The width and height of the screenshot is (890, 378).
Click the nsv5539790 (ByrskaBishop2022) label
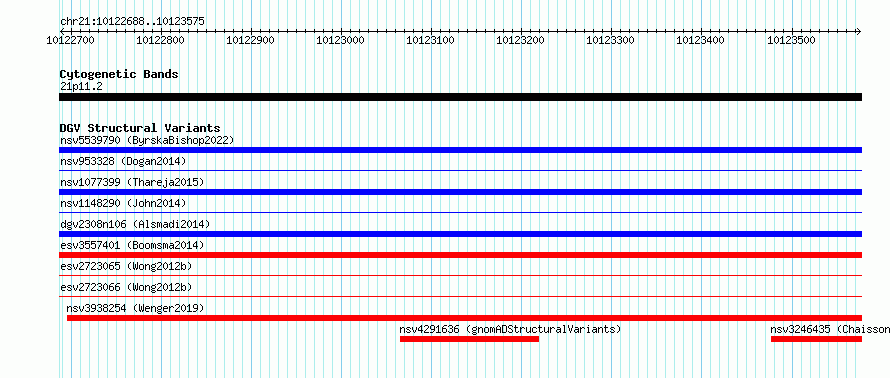(147, 140)
